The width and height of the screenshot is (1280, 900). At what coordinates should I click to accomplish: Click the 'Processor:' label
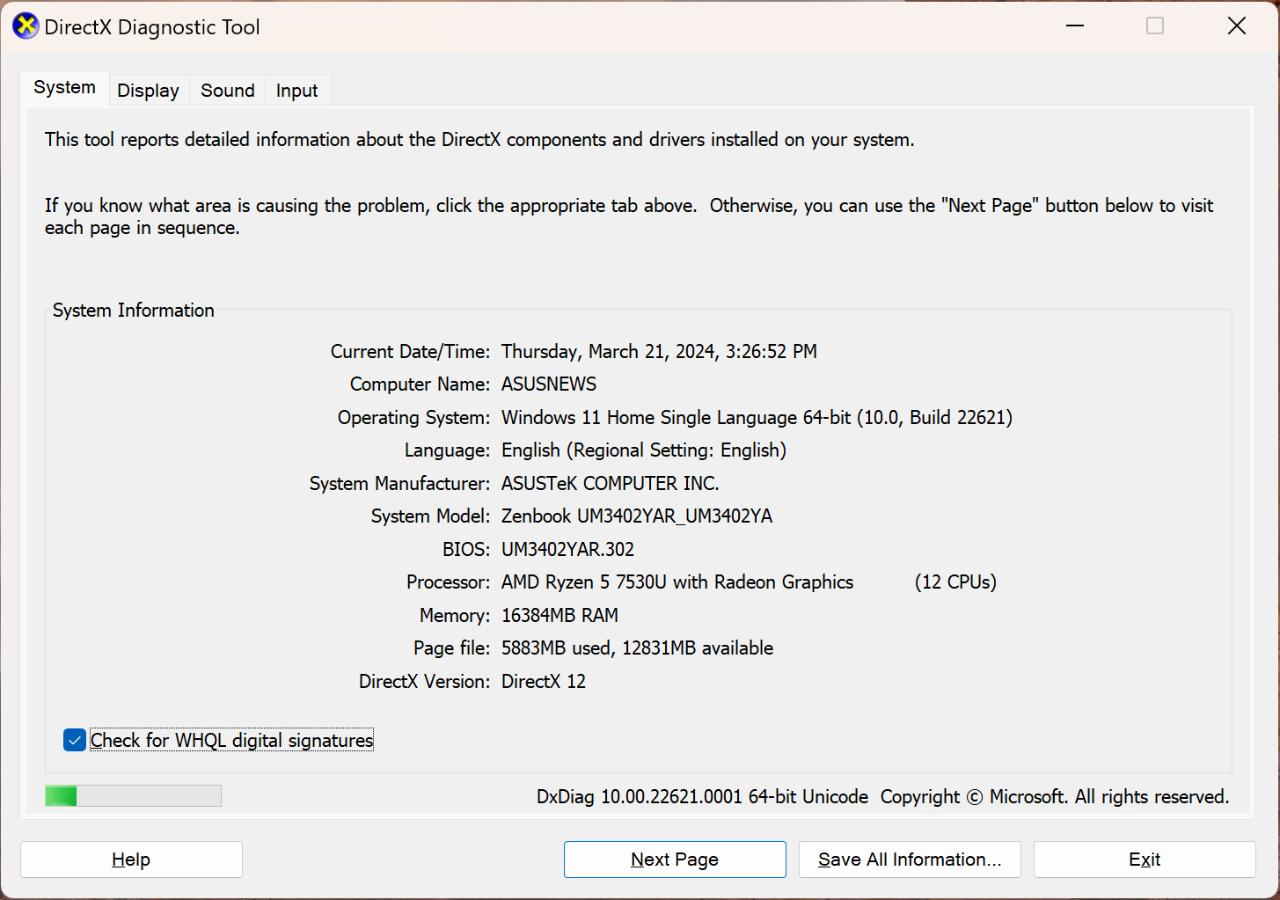tap(448, 582)
